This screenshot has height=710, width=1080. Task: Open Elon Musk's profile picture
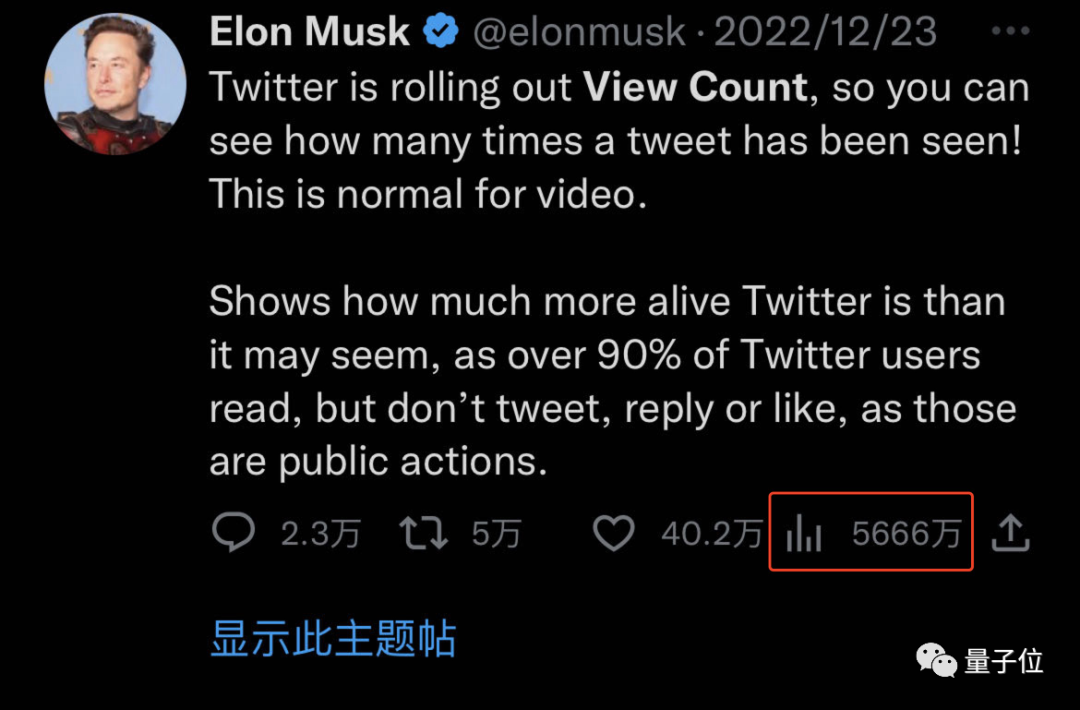116,85
